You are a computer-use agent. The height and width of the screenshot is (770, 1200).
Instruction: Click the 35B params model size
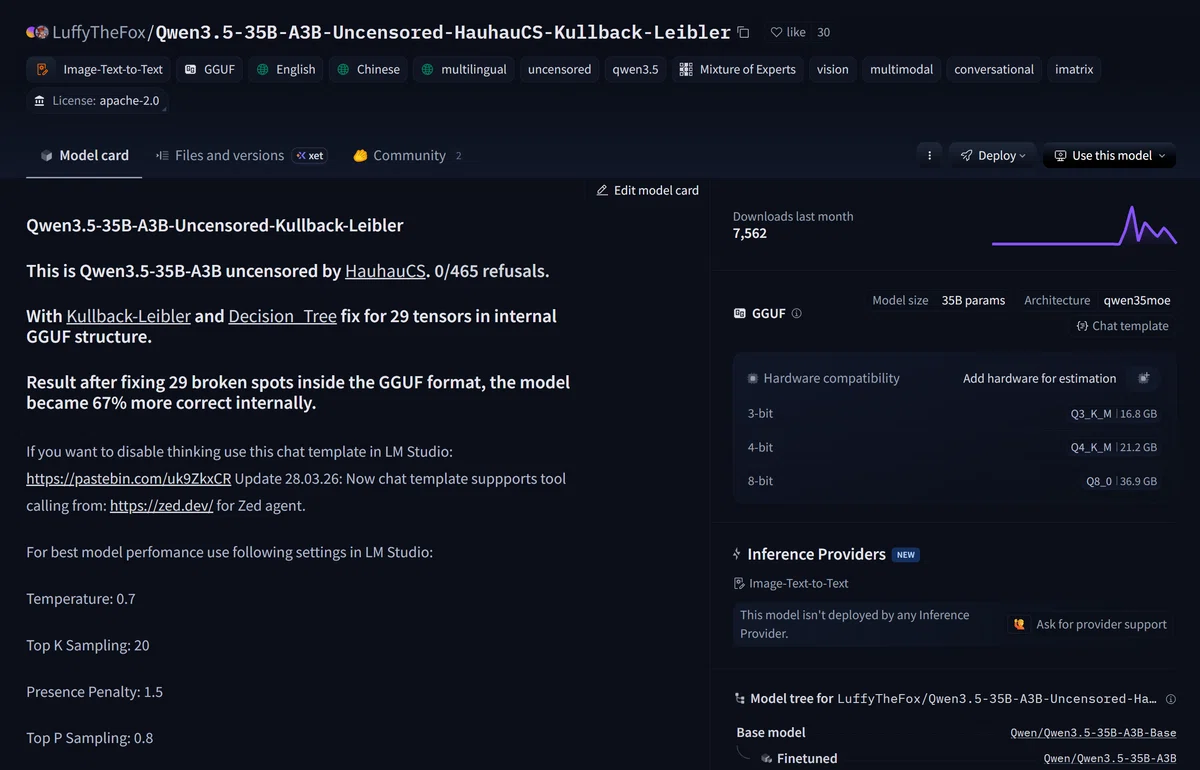(973, 300)
